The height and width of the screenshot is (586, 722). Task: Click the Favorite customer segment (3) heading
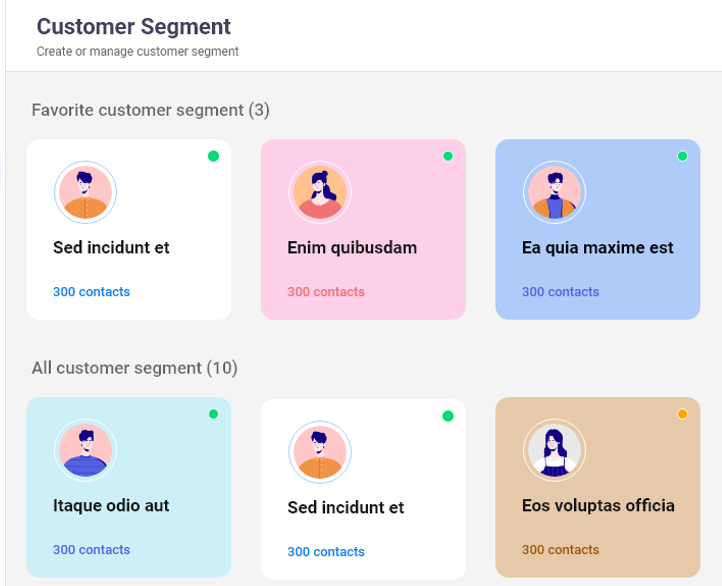(x=151, y=110)
